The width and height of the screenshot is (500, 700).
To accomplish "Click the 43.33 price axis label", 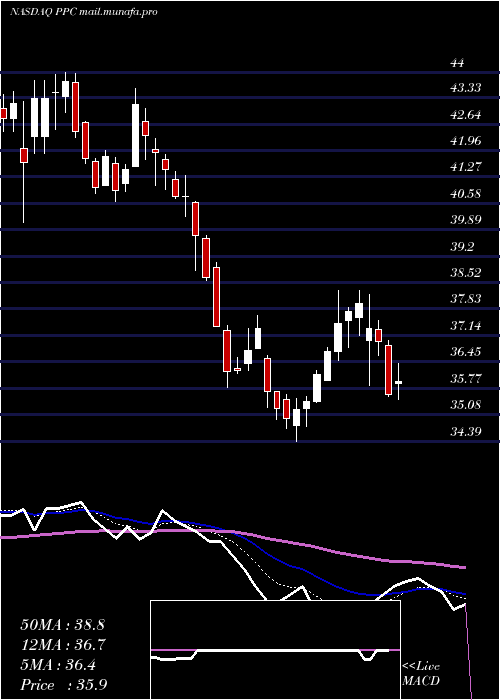I will (x=466, y=88).
